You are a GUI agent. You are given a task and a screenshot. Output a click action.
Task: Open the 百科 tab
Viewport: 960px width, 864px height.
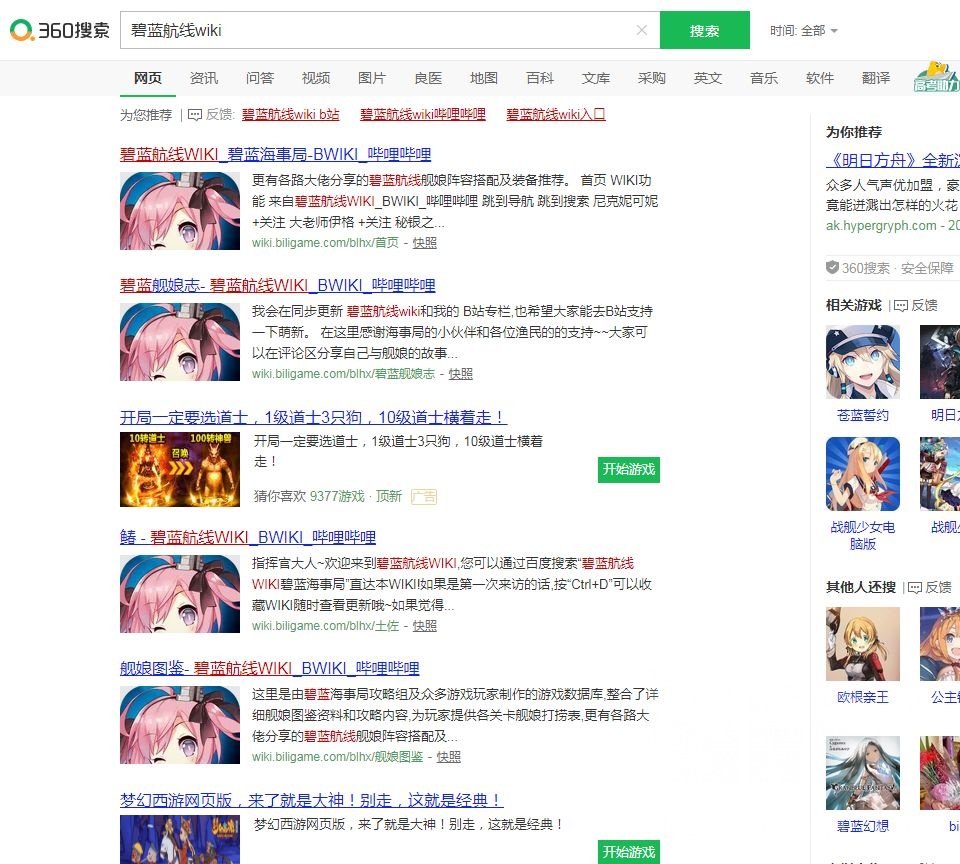pyautogui.click(x=540, y=78)
